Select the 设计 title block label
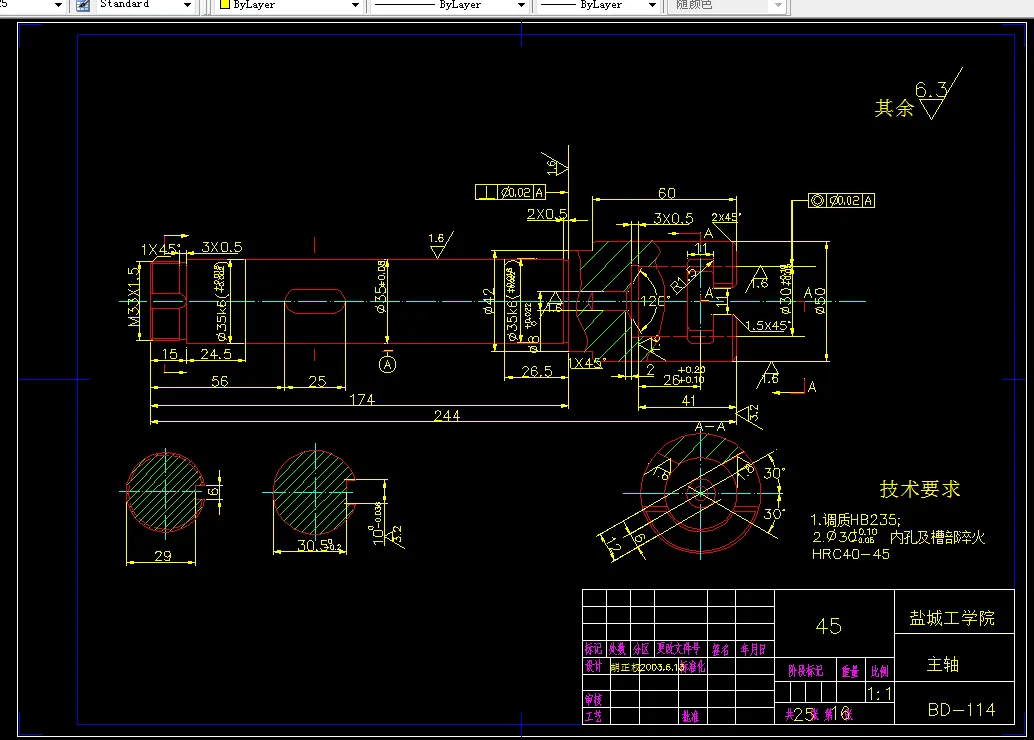The width and height of the screenshot is (1034, 740). [593, 666]
